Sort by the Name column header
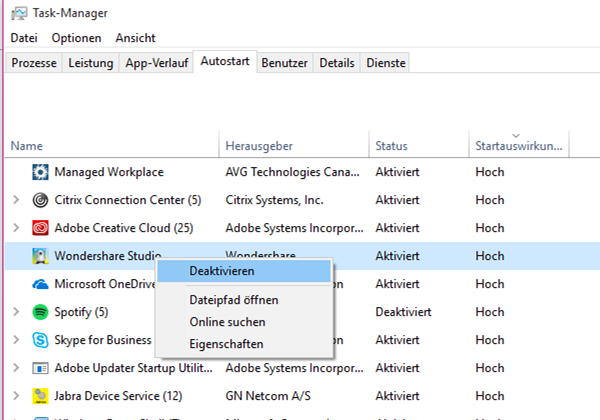Viewport: 600px width, 420px height. [112, 146]
